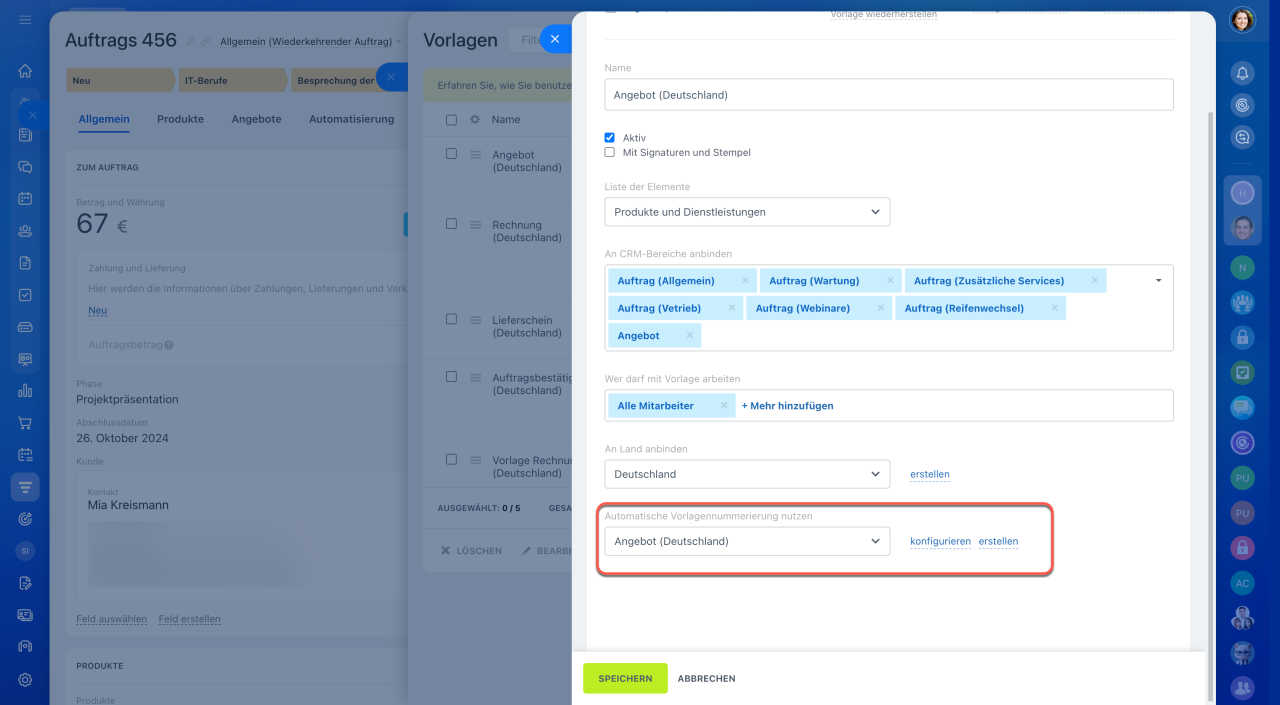Open the notifications bell in right panel

coord(1242,73)
